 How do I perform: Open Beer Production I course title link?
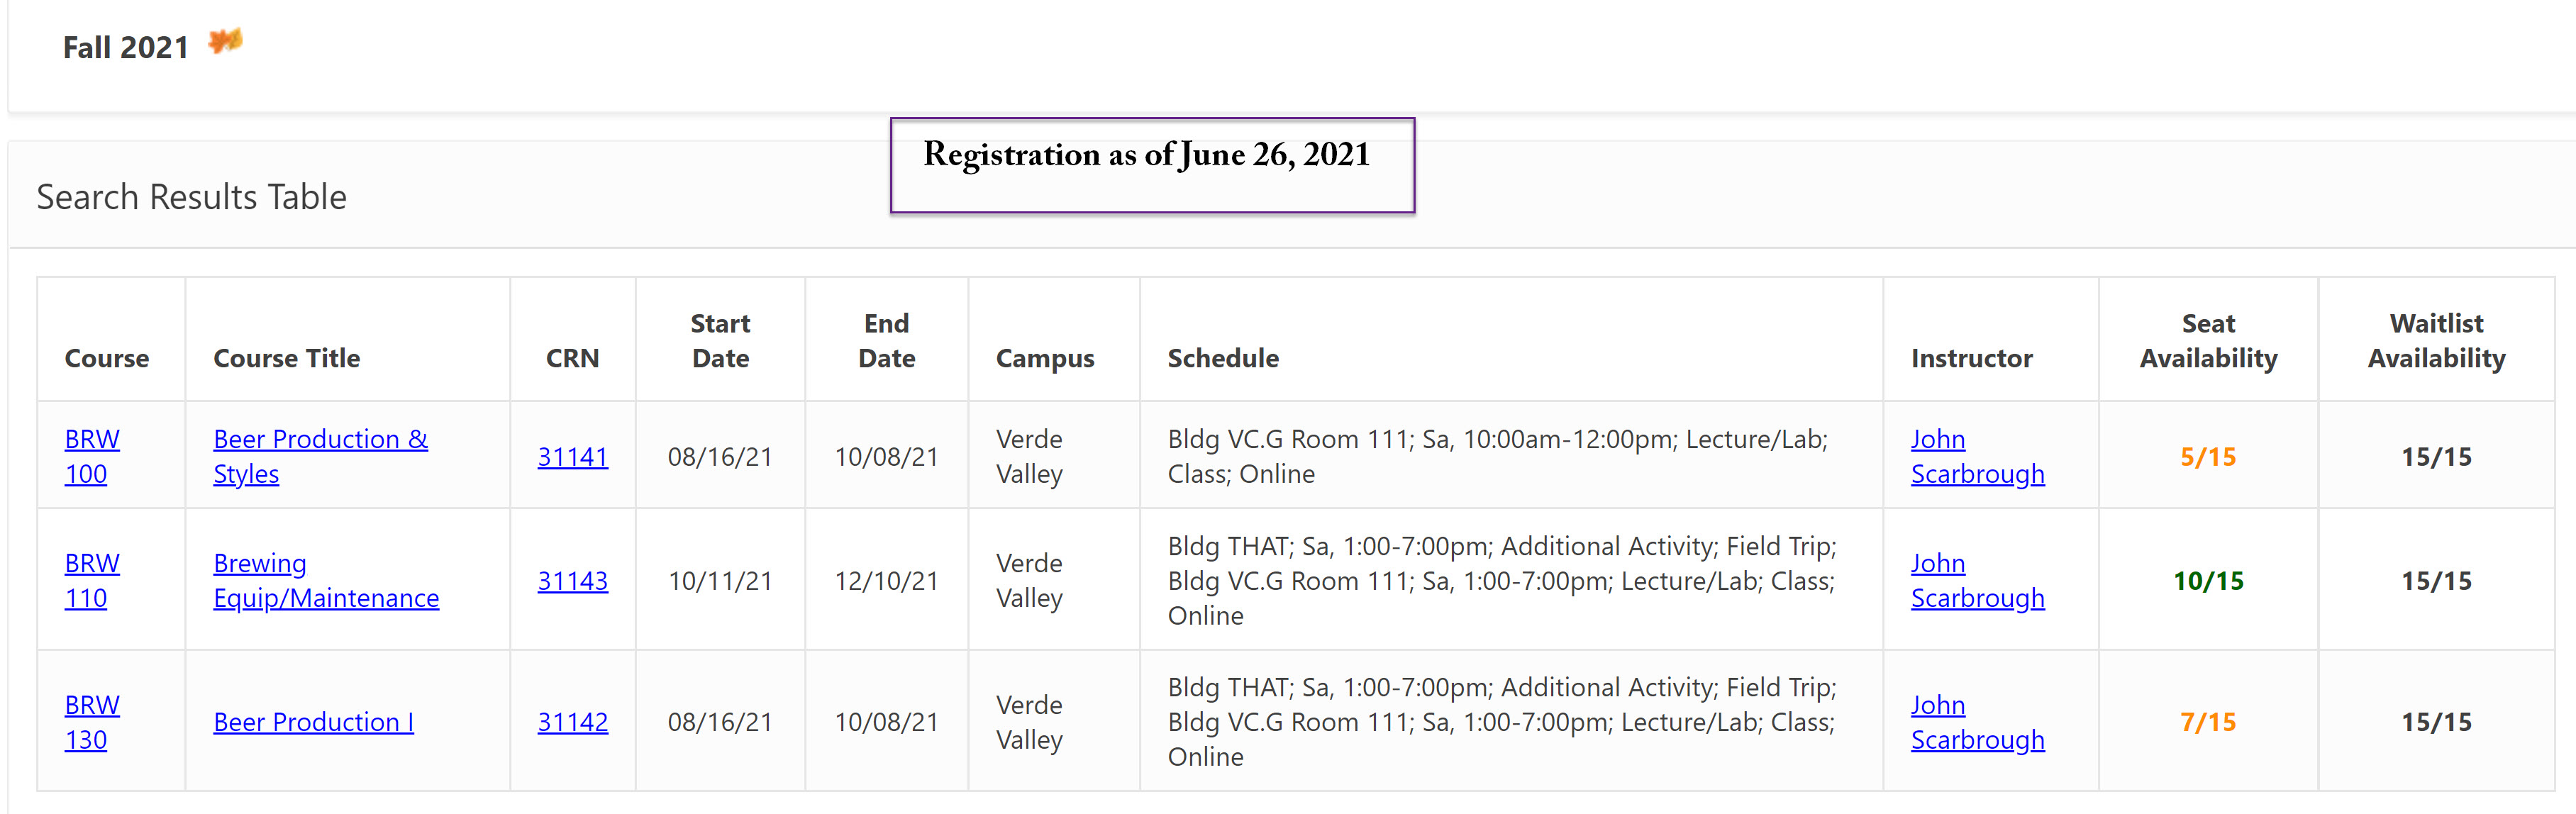coord(313,722)
